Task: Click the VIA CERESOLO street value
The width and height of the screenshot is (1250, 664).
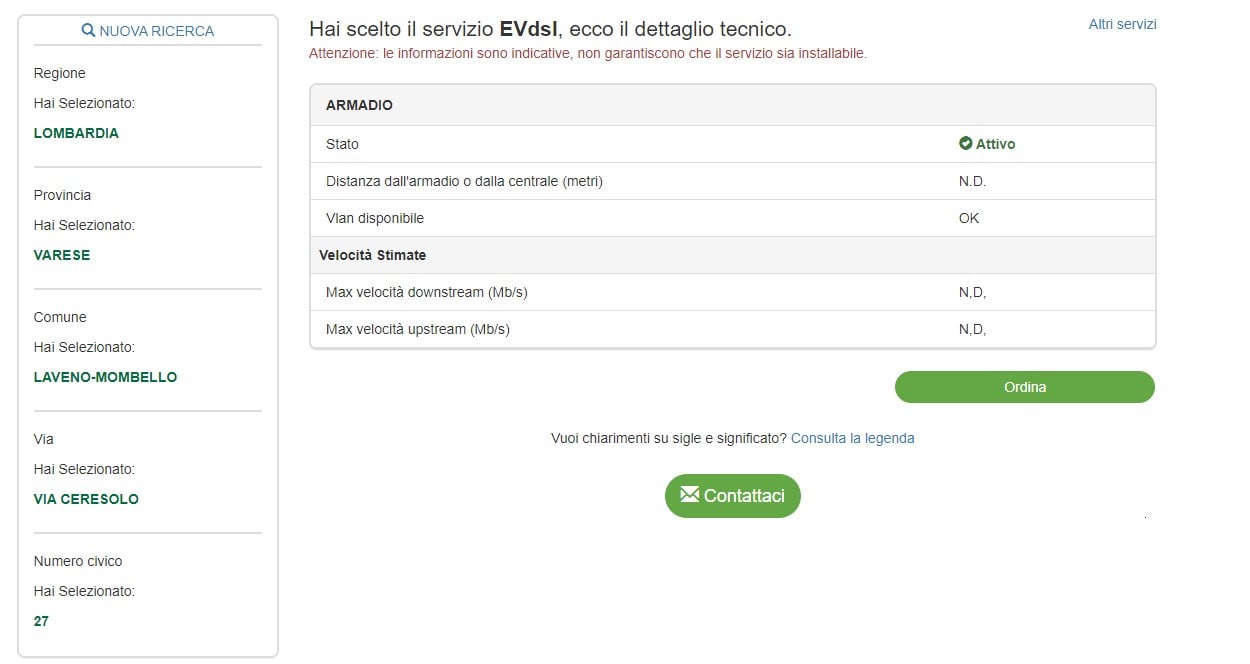Action: click(86, 499)
